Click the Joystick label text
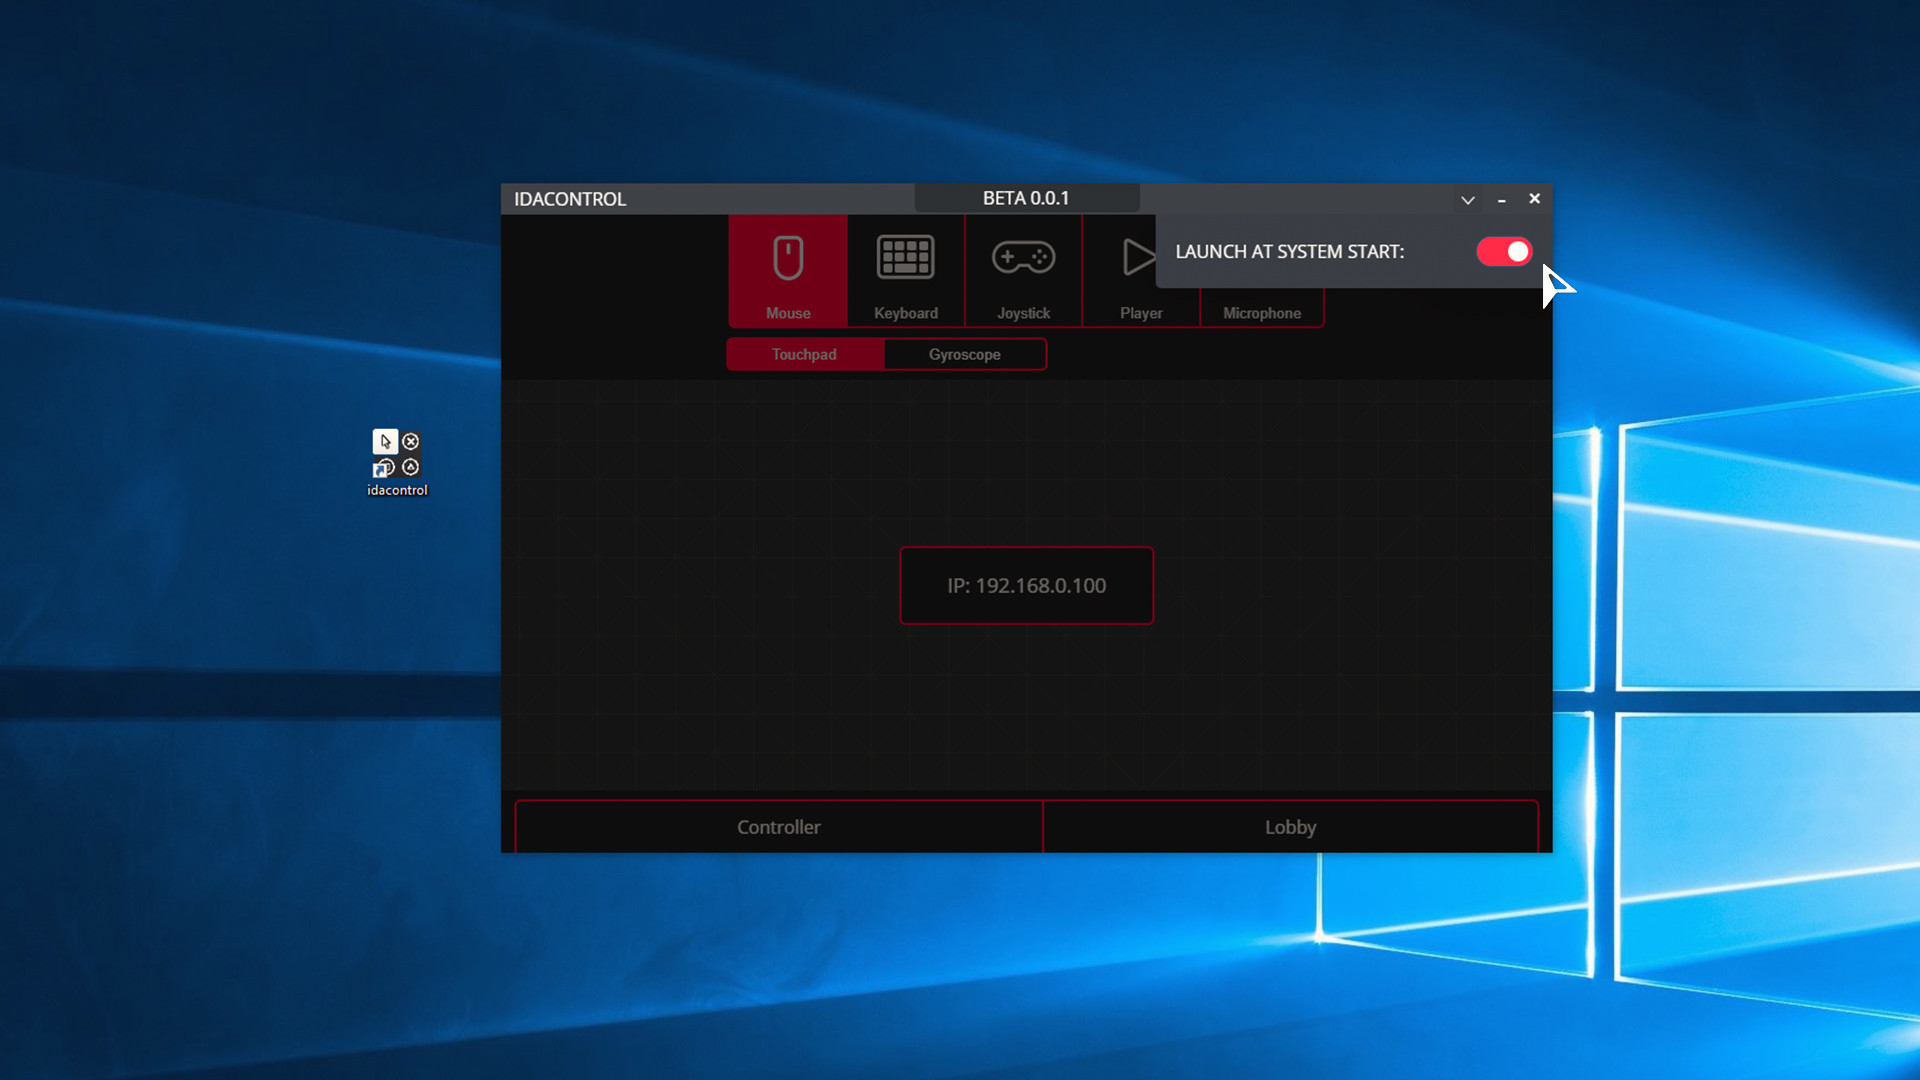 coord(1023,313)
